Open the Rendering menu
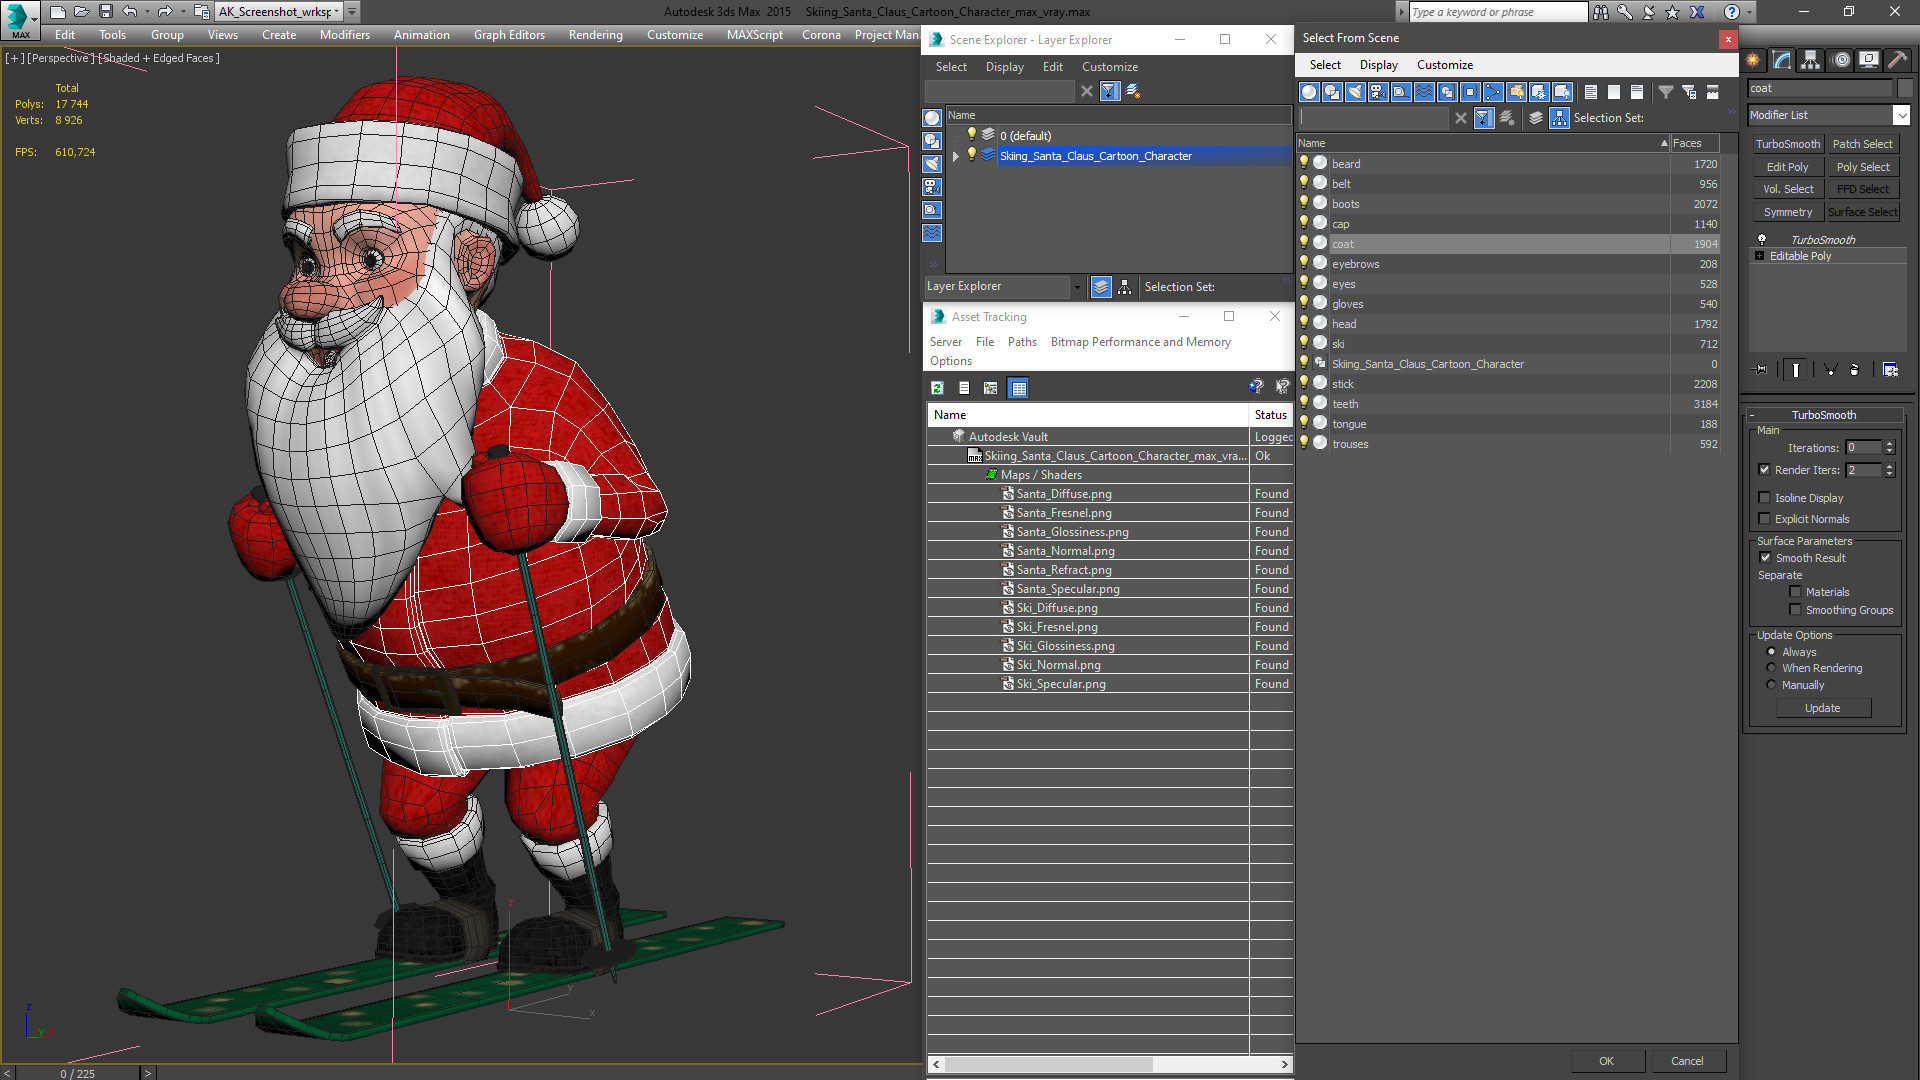The image size is (1920, 1080). (595, 35)
